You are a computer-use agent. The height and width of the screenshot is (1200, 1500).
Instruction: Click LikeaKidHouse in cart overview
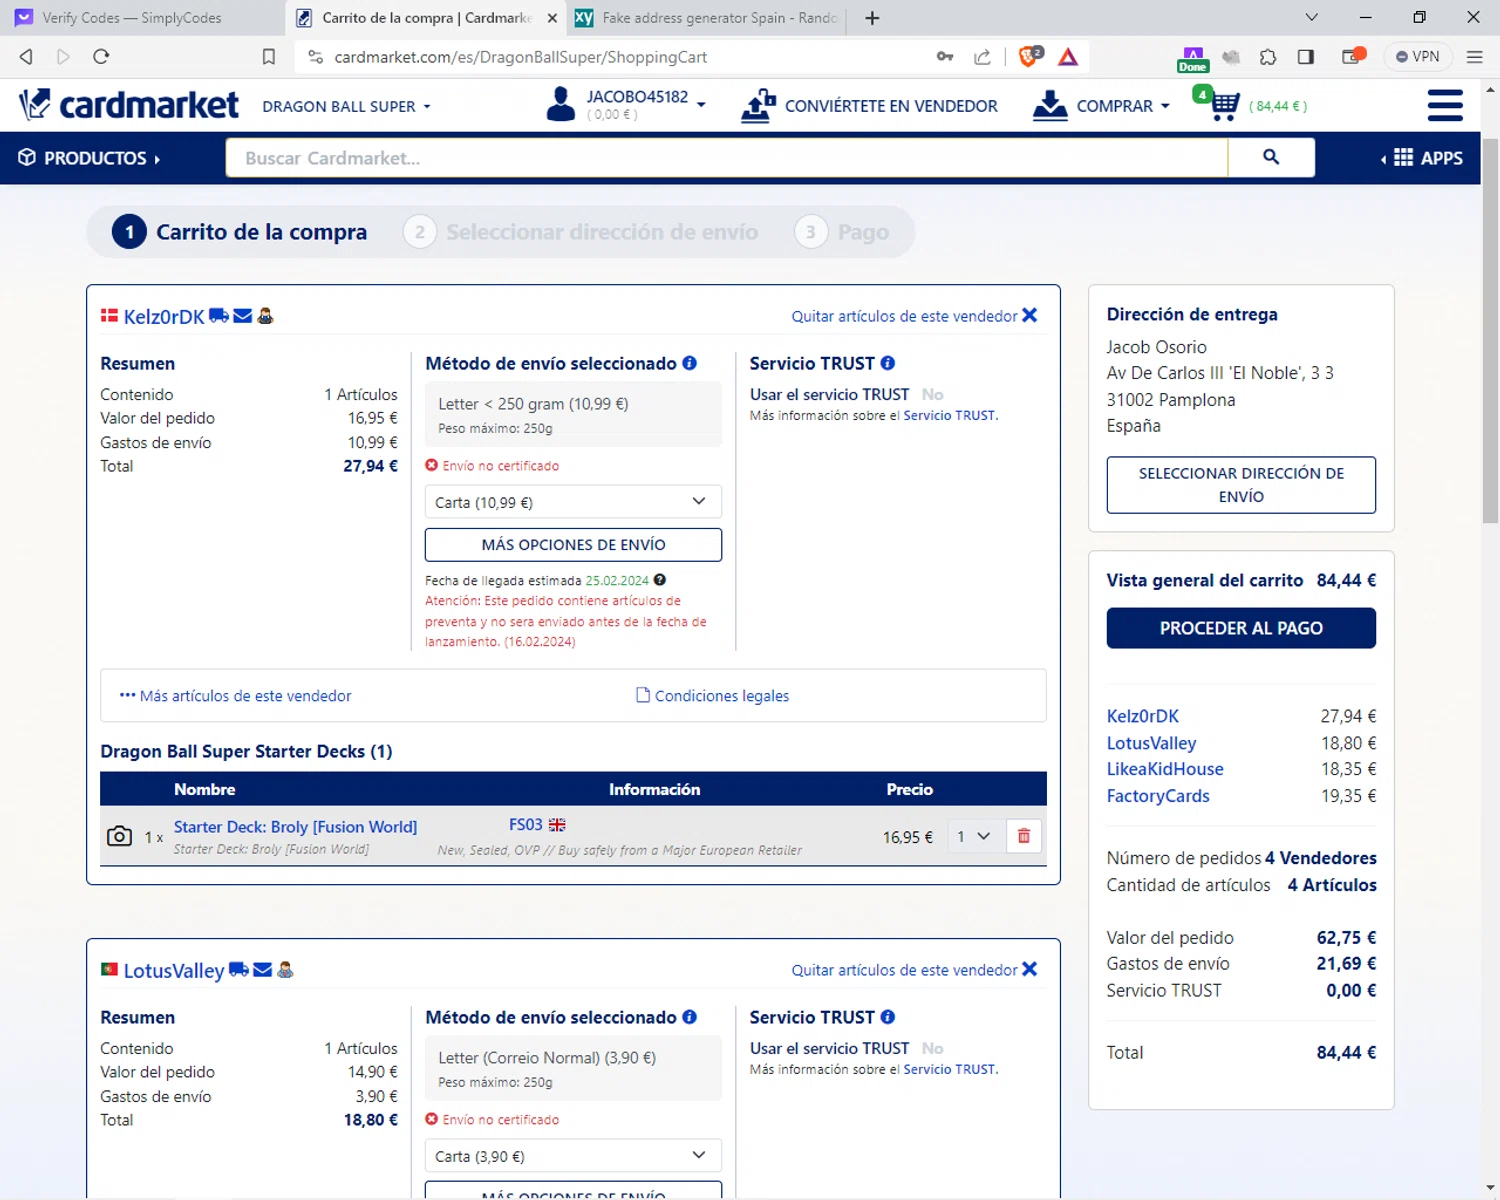click(x=1165, y=769)
